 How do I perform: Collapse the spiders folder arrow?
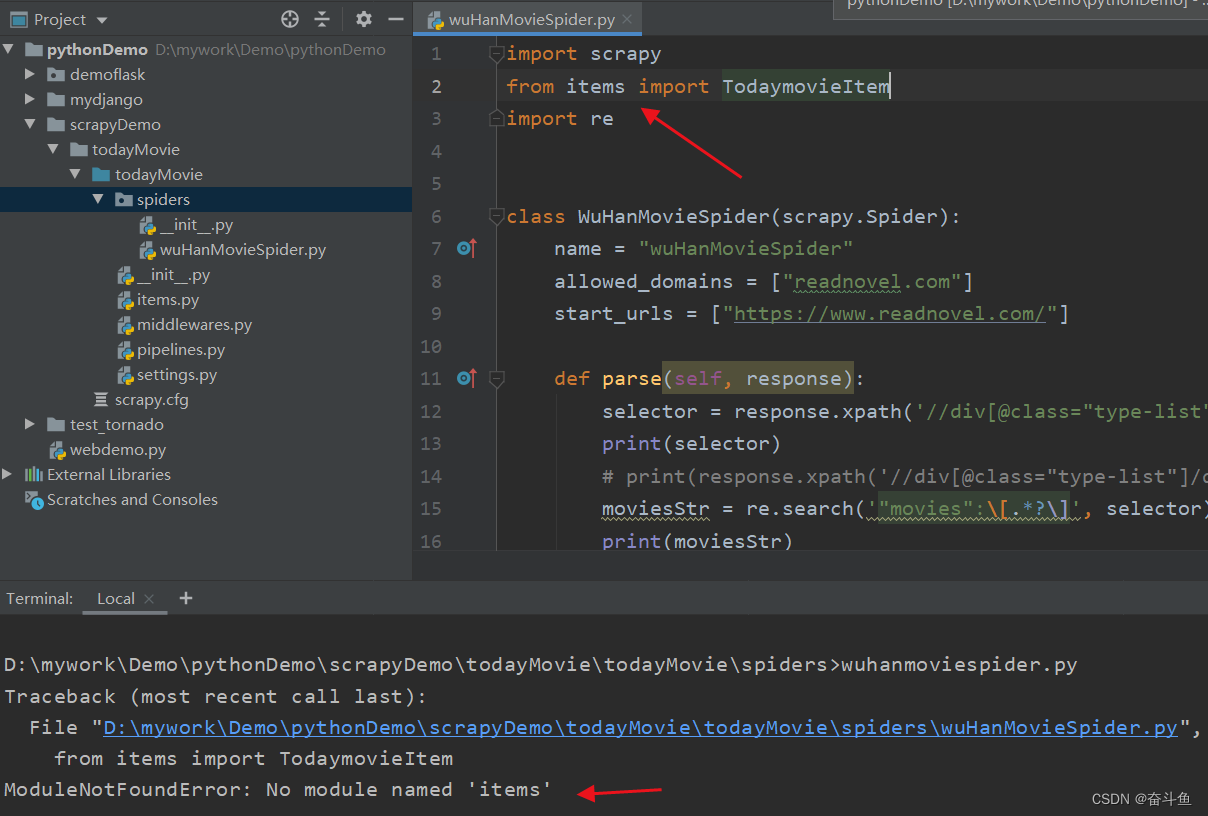pos(98,200)
